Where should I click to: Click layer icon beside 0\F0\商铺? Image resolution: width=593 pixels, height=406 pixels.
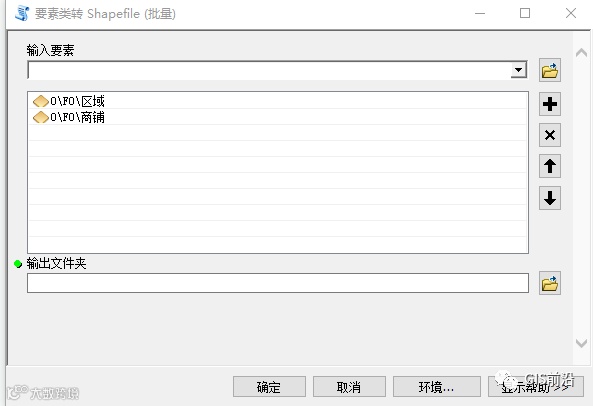pos(40,118)
